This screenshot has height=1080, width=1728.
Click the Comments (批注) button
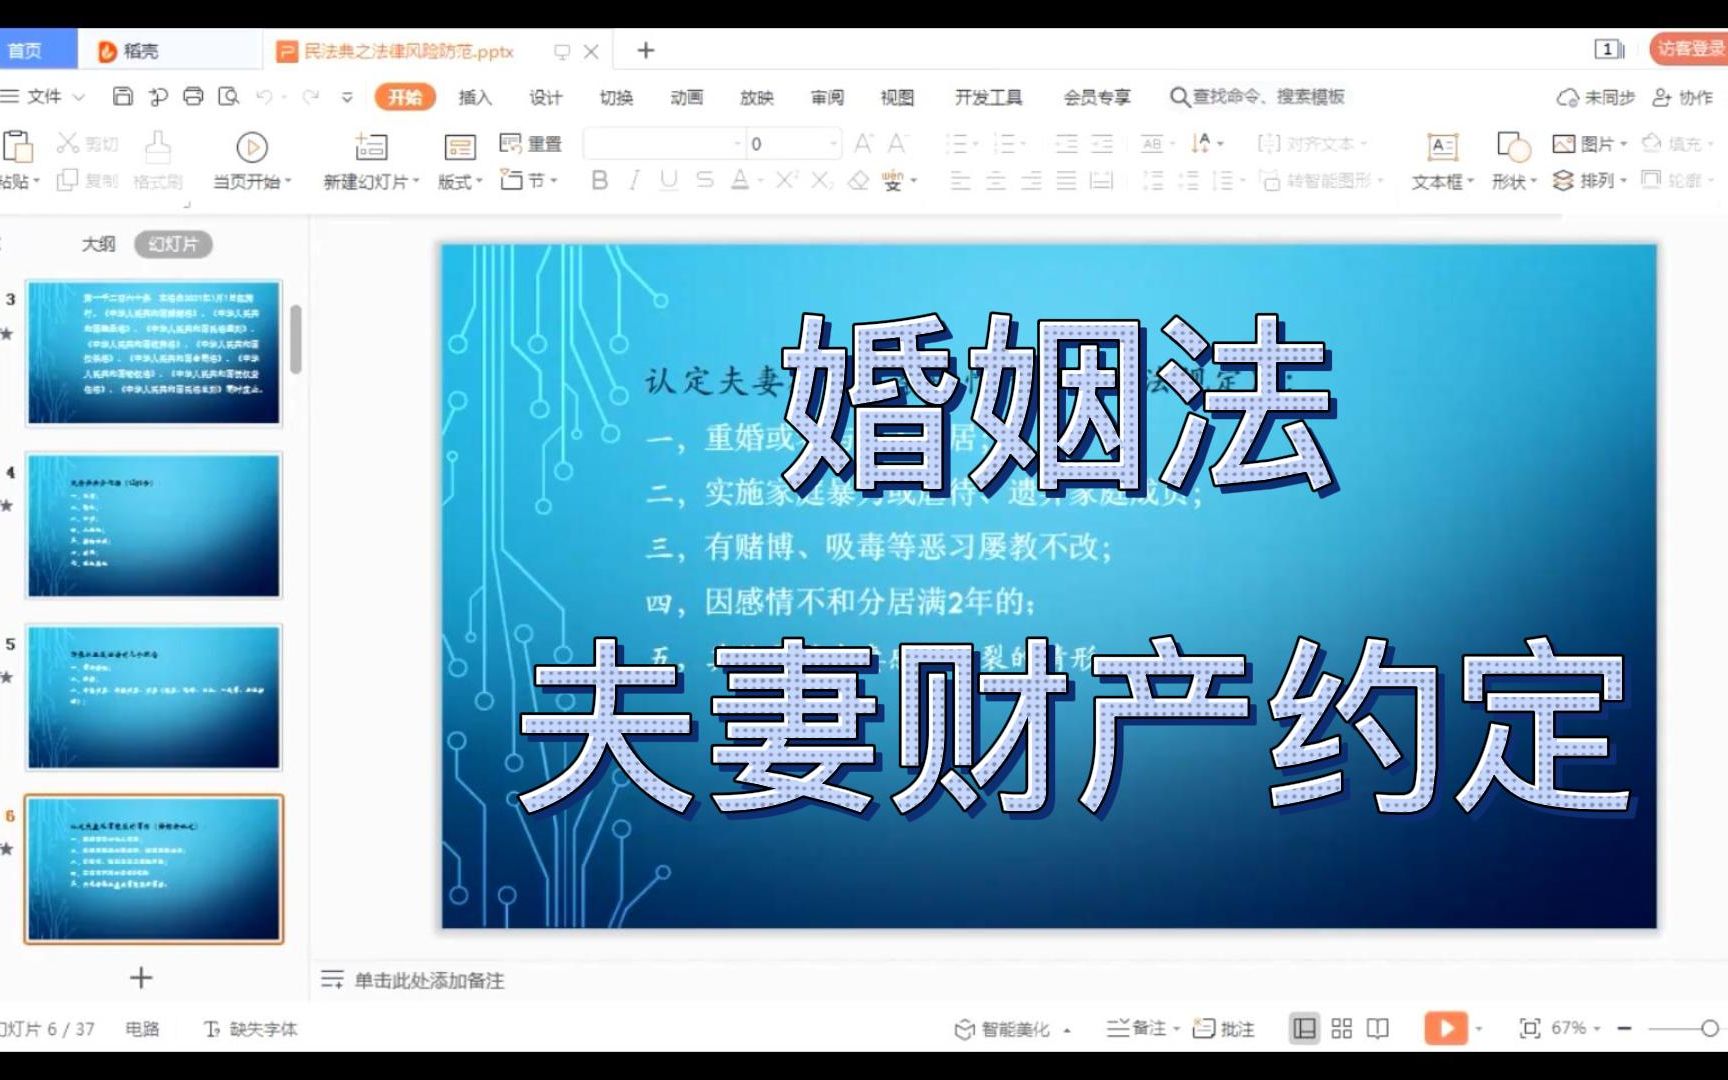coord(1223,1028)
